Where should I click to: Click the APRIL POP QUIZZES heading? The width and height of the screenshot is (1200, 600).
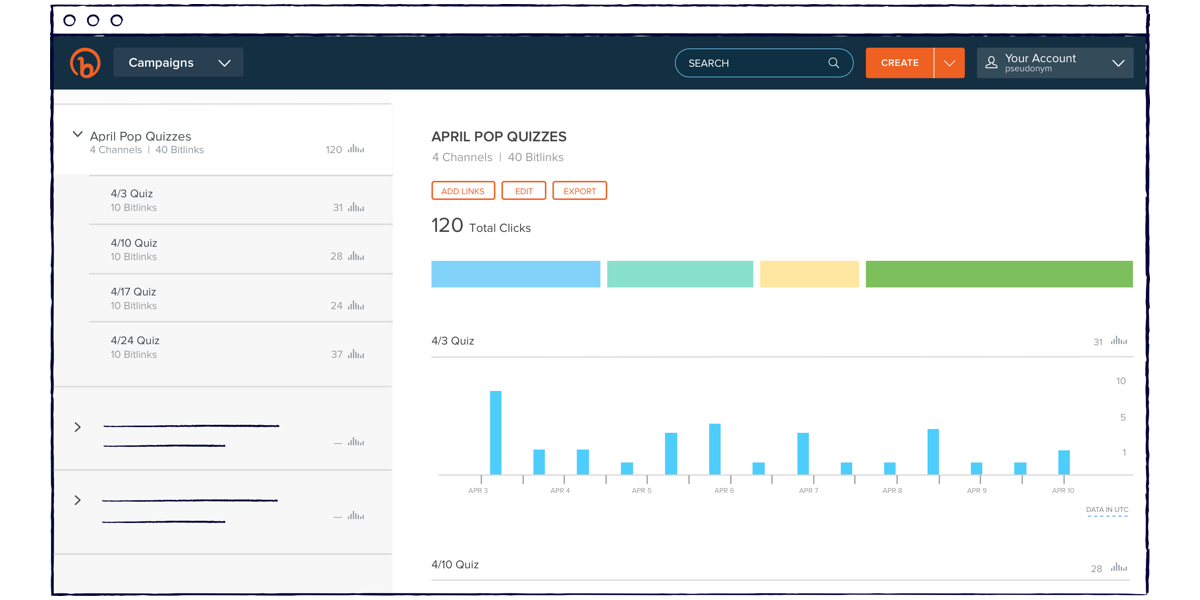[x=499, y=137]
